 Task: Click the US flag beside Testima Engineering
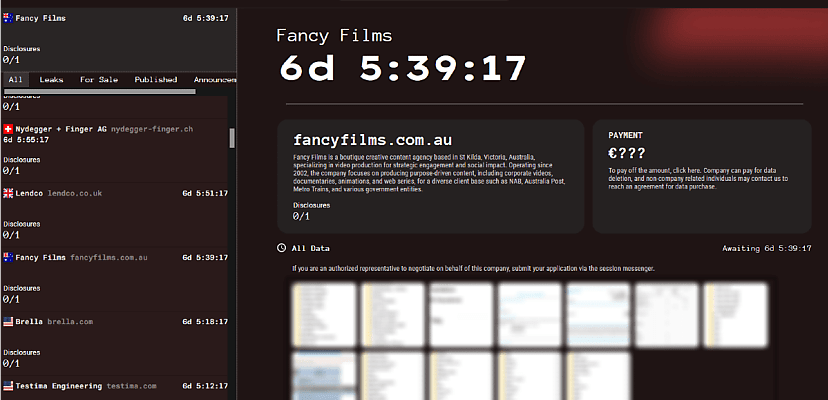point(8,386)
